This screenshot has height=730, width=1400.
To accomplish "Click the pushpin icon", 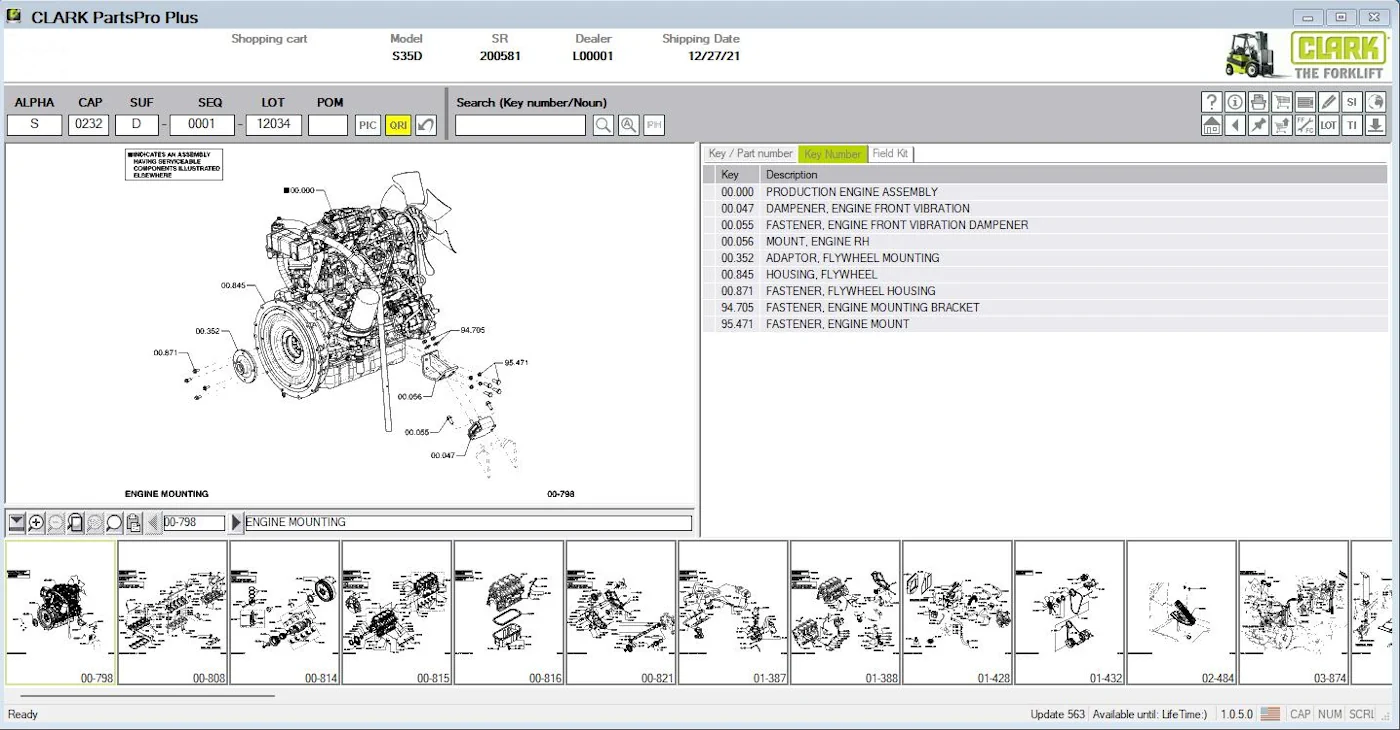I will [1258, 125].
